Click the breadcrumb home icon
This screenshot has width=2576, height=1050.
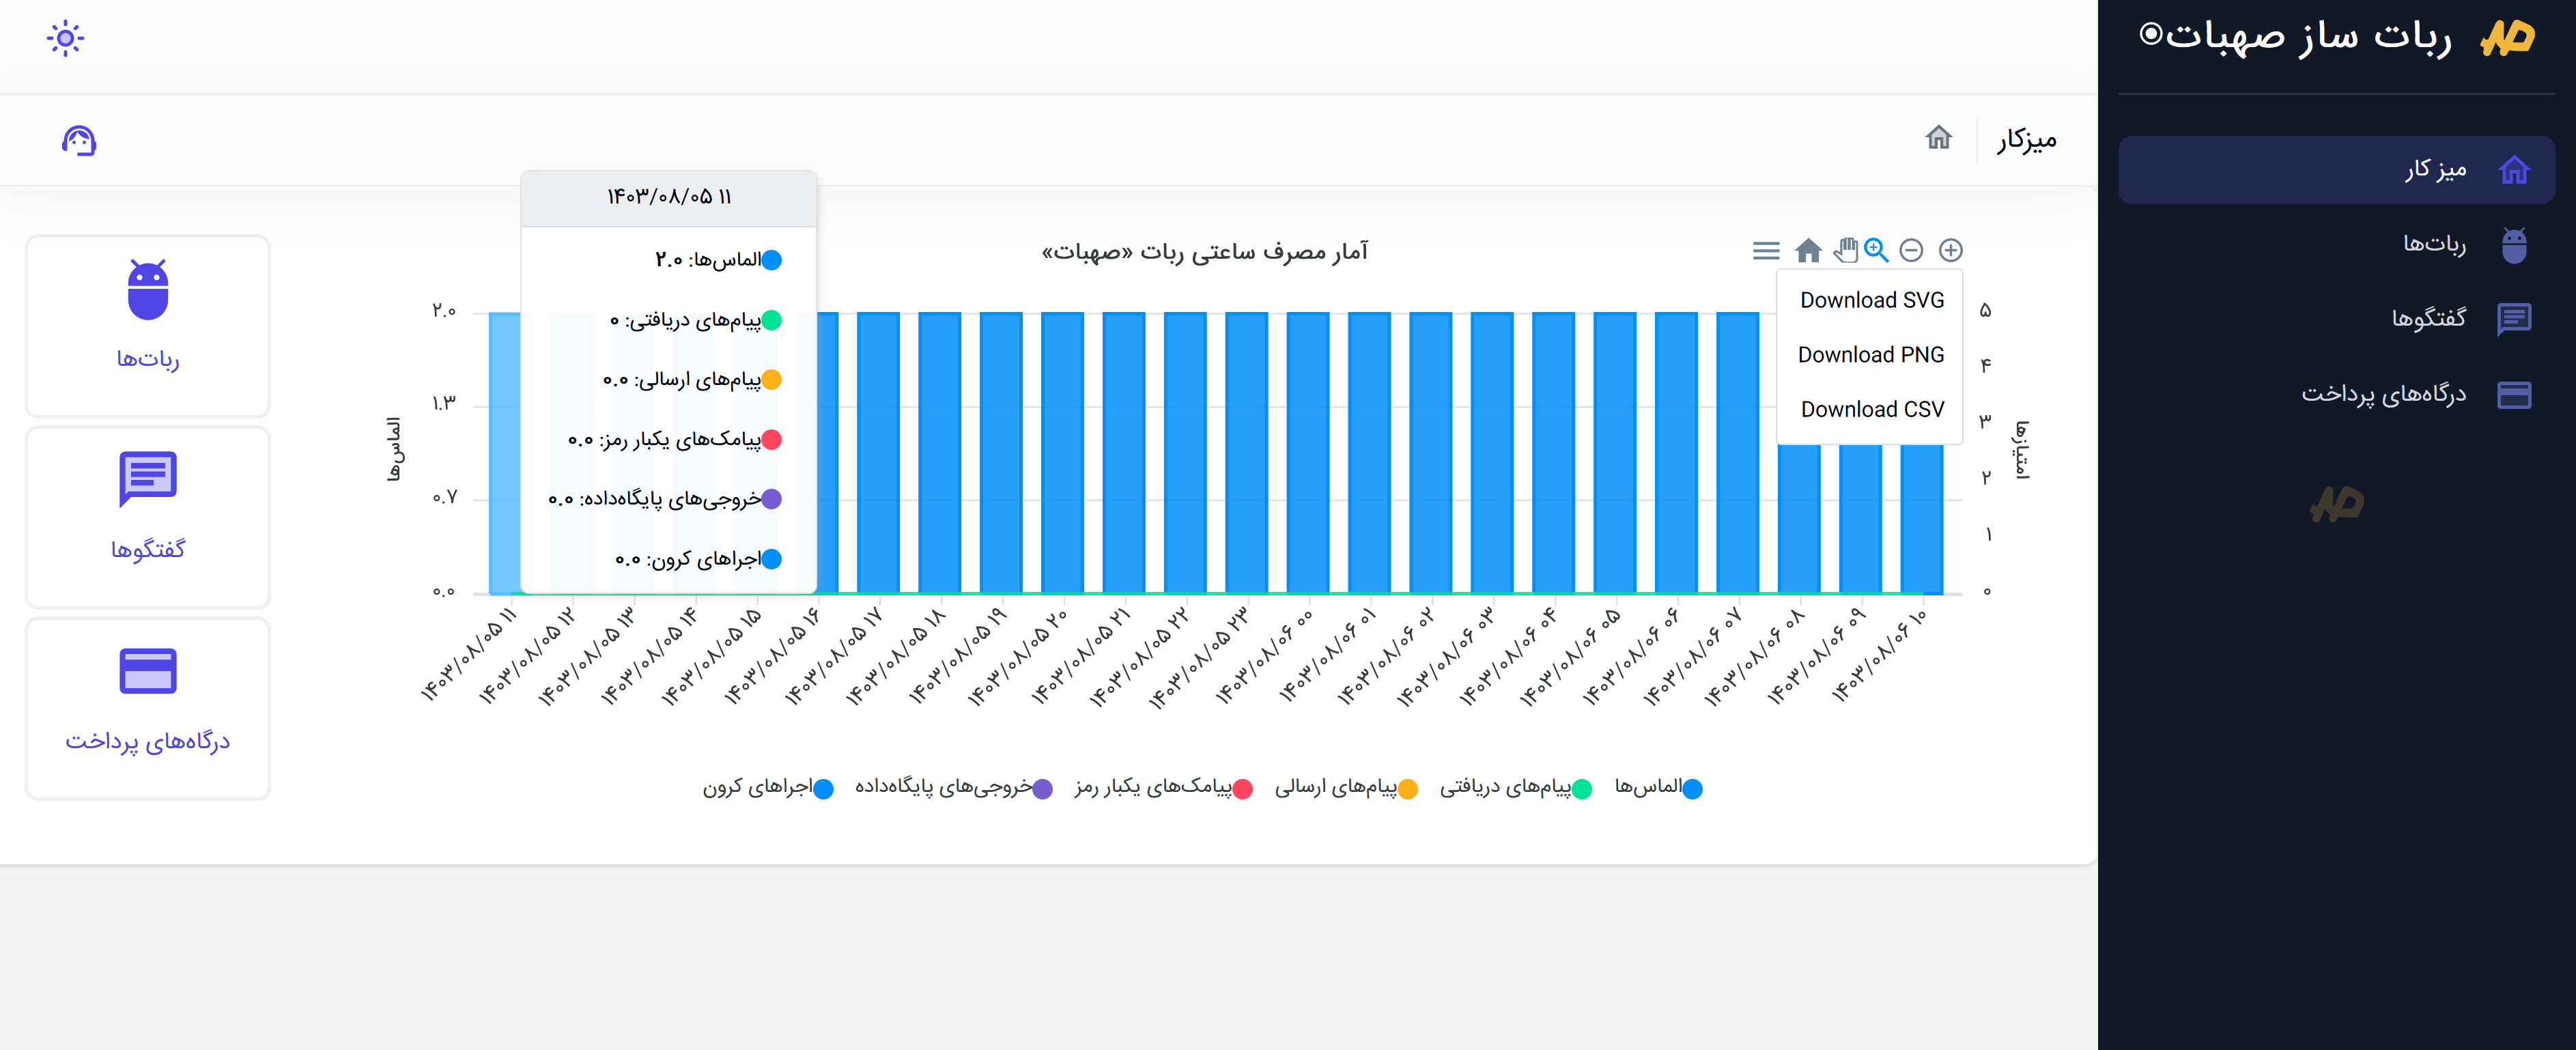pos(1938,138)
